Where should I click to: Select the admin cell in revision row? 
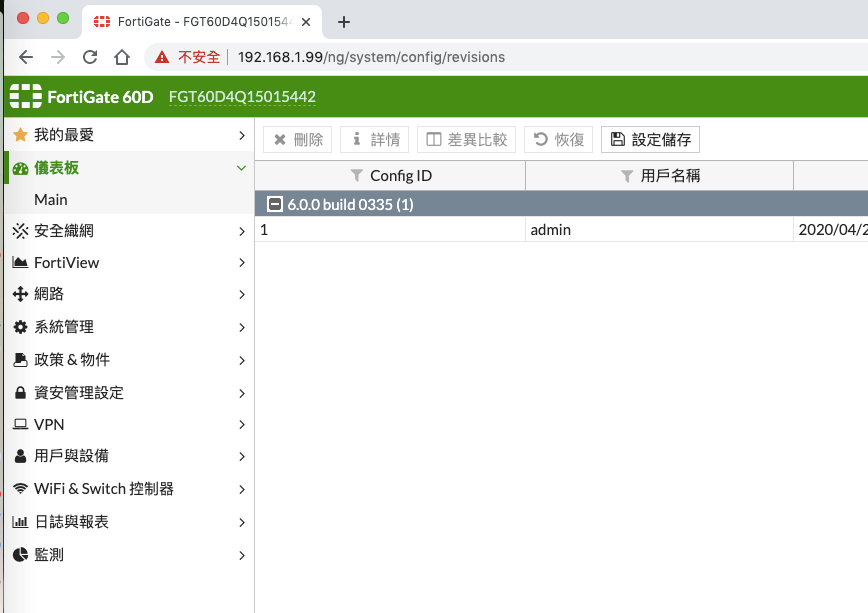tap(659, 229)
